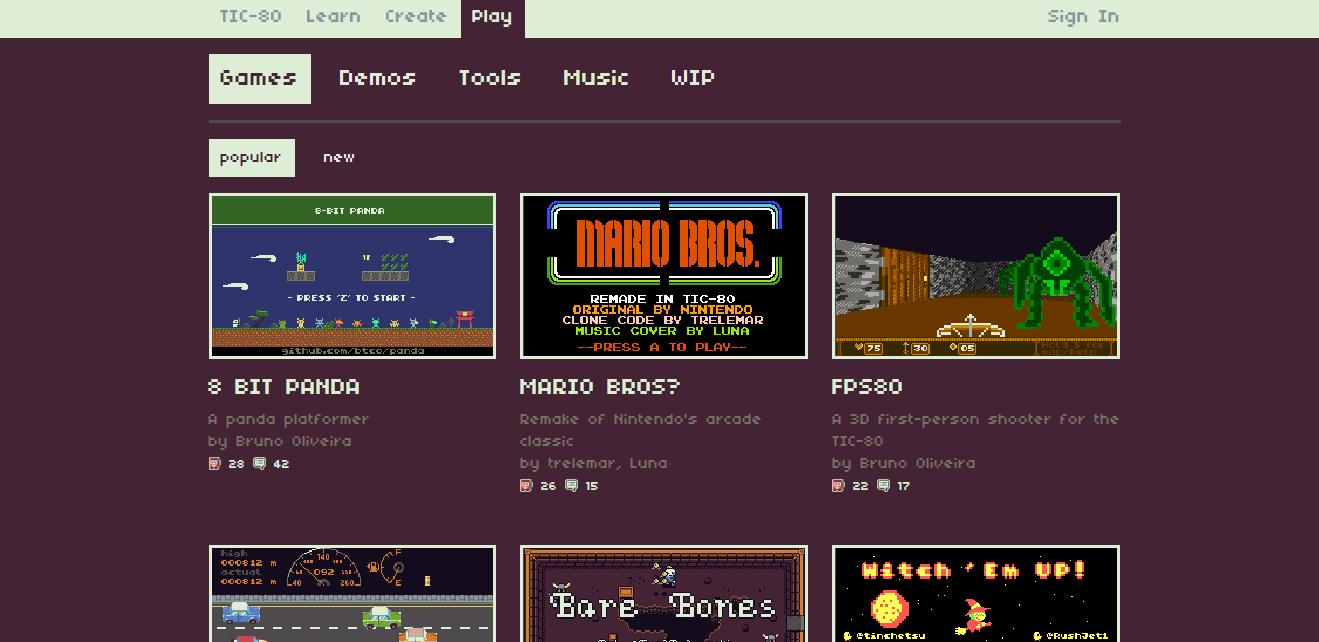Click the likes icon under FPS80
The width and height of the screenshot is (1319, 642).
click(838, 486)
